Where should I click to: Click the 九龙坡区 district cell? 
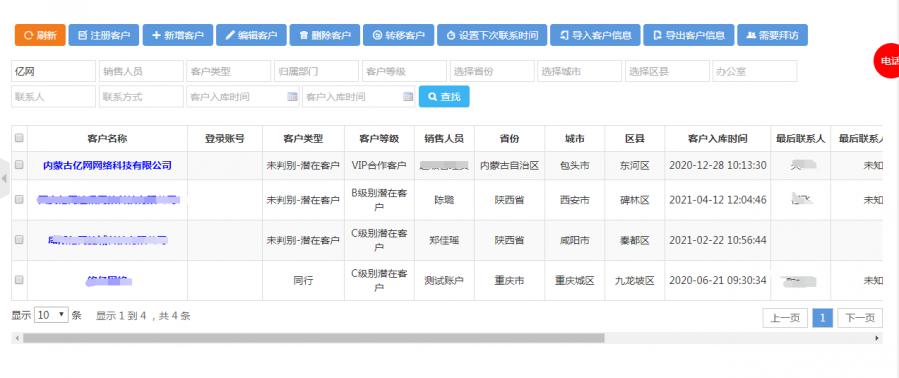pos(635,280)
